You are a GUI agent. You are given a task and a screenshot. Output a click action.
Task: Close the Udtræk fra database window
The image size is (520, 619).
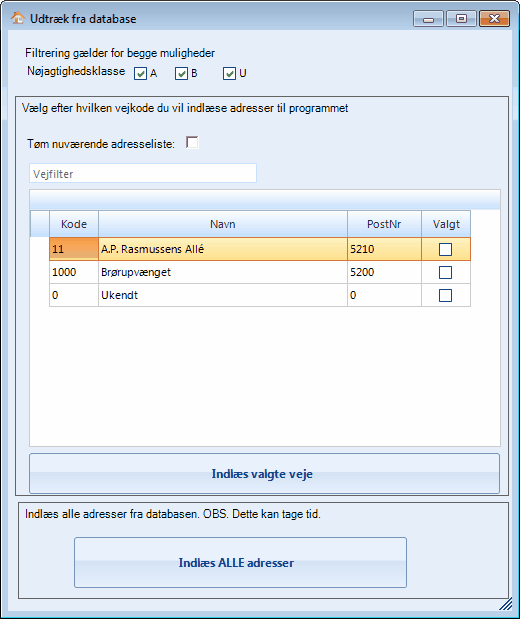494,19
